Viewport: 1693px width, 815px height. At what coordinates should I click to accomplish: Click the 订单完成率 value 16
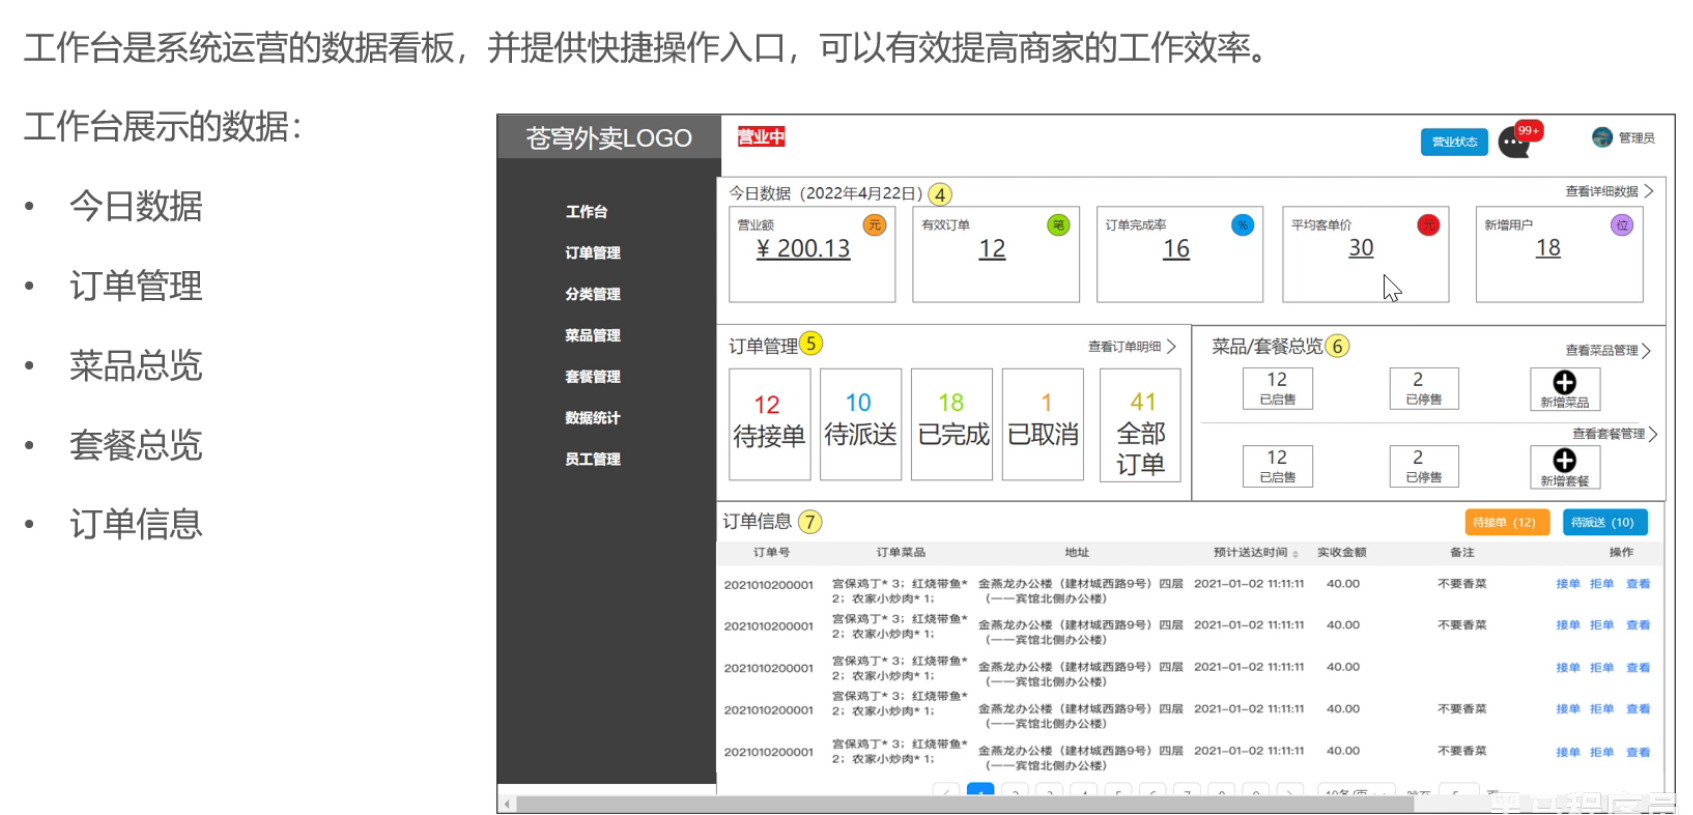(1176, 249)
